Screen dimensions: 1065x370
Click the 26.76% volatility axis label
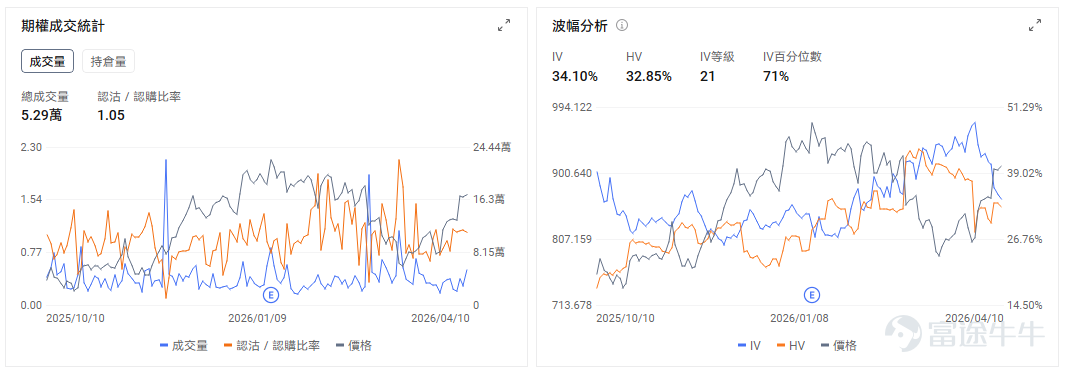[1026, 239]
